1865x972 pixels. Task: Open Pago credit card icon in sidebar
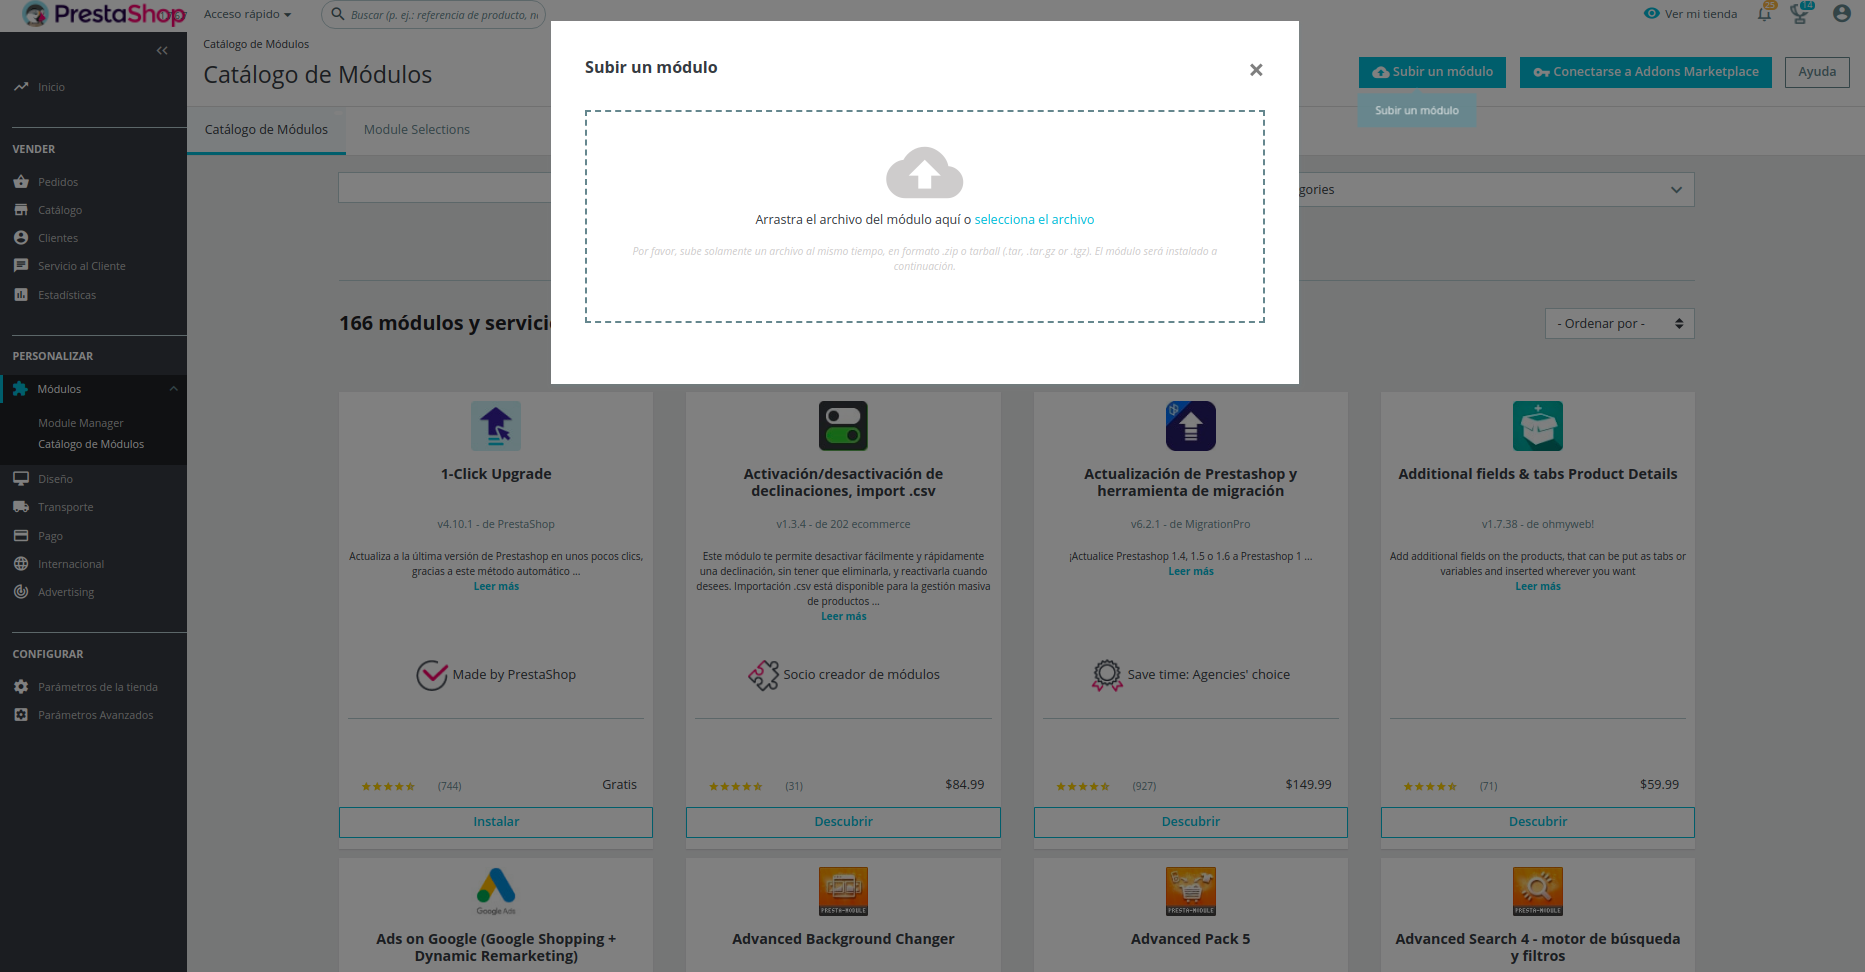click(x=21, y=536)
